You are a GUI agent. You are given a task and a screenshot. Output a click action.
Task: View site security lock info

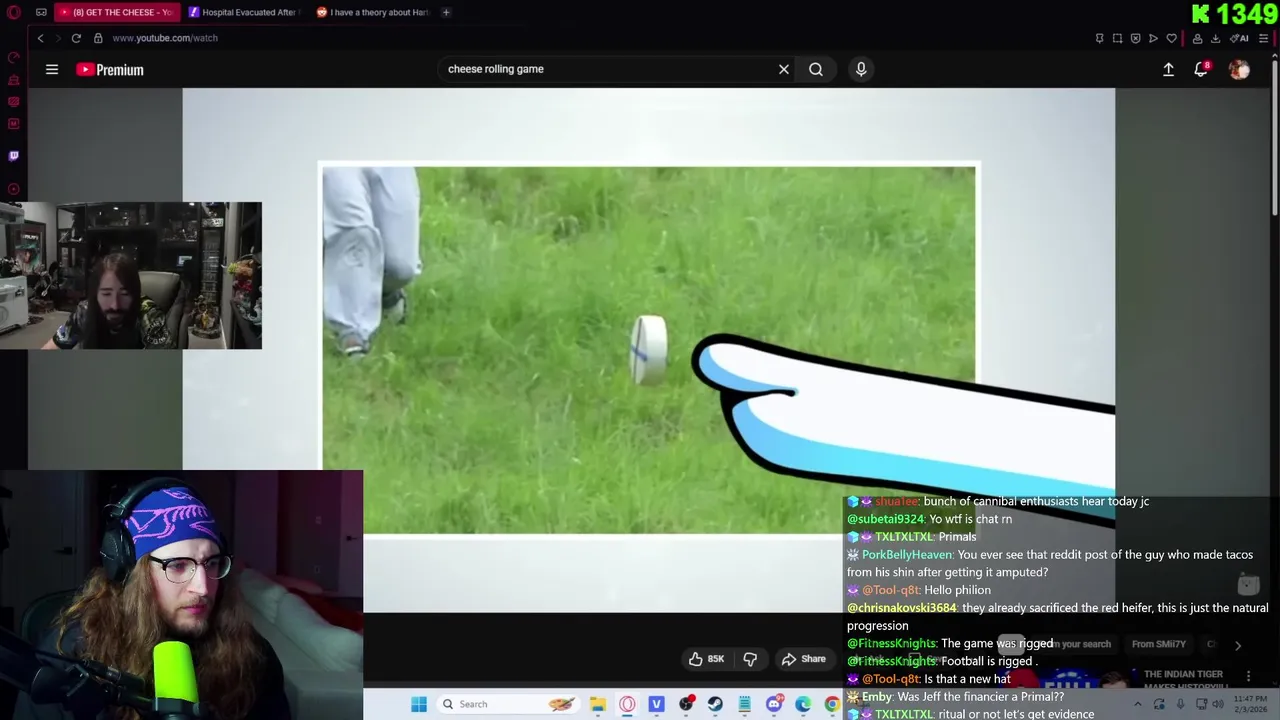(98, 38)
